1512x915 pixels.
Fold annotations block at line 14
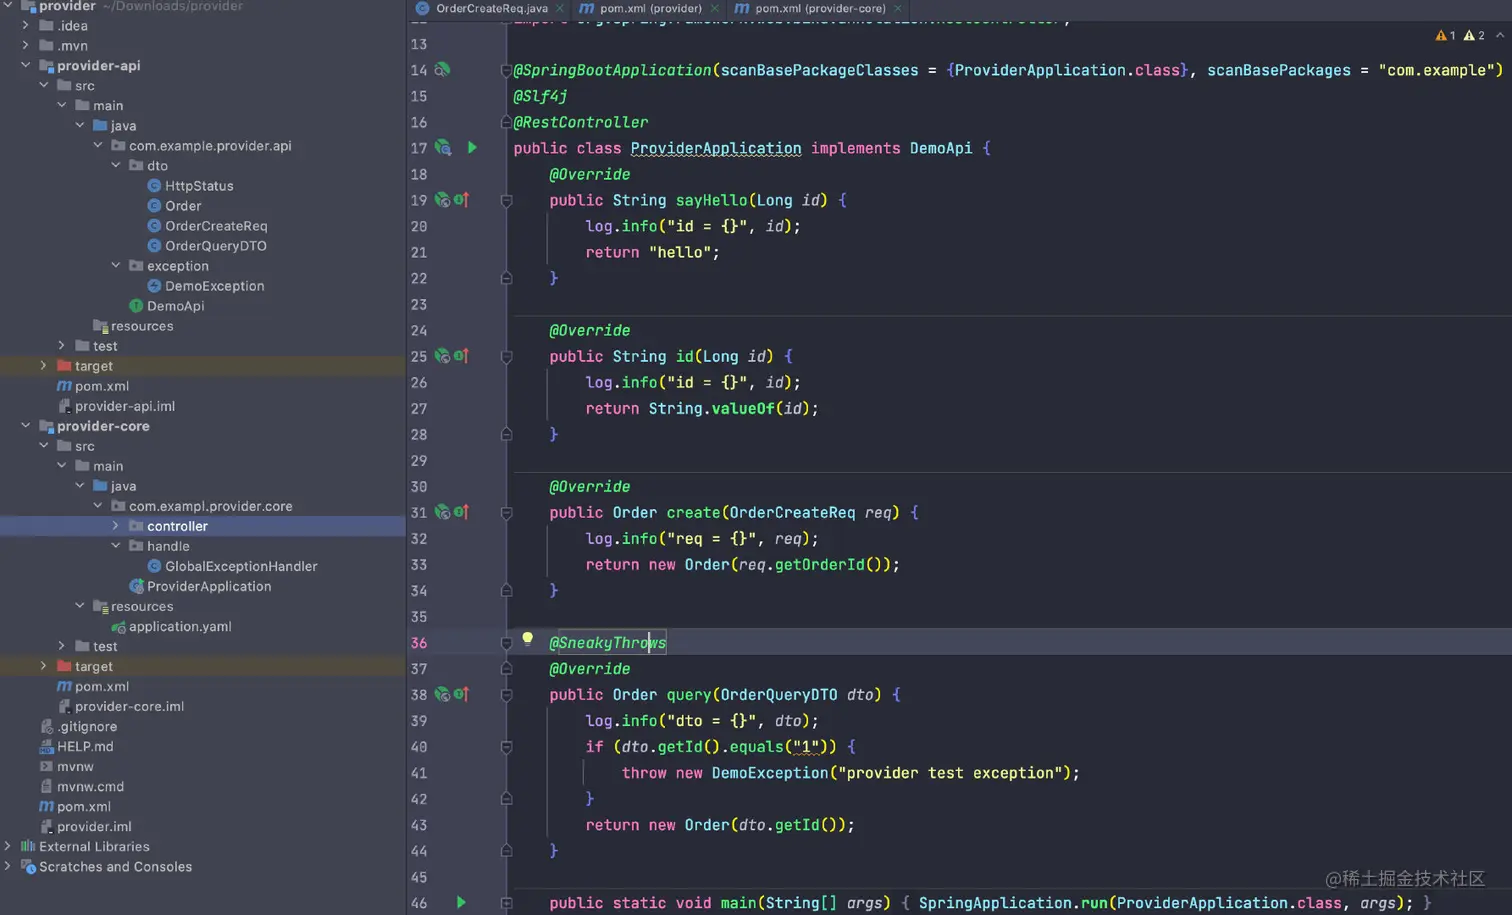506,71
